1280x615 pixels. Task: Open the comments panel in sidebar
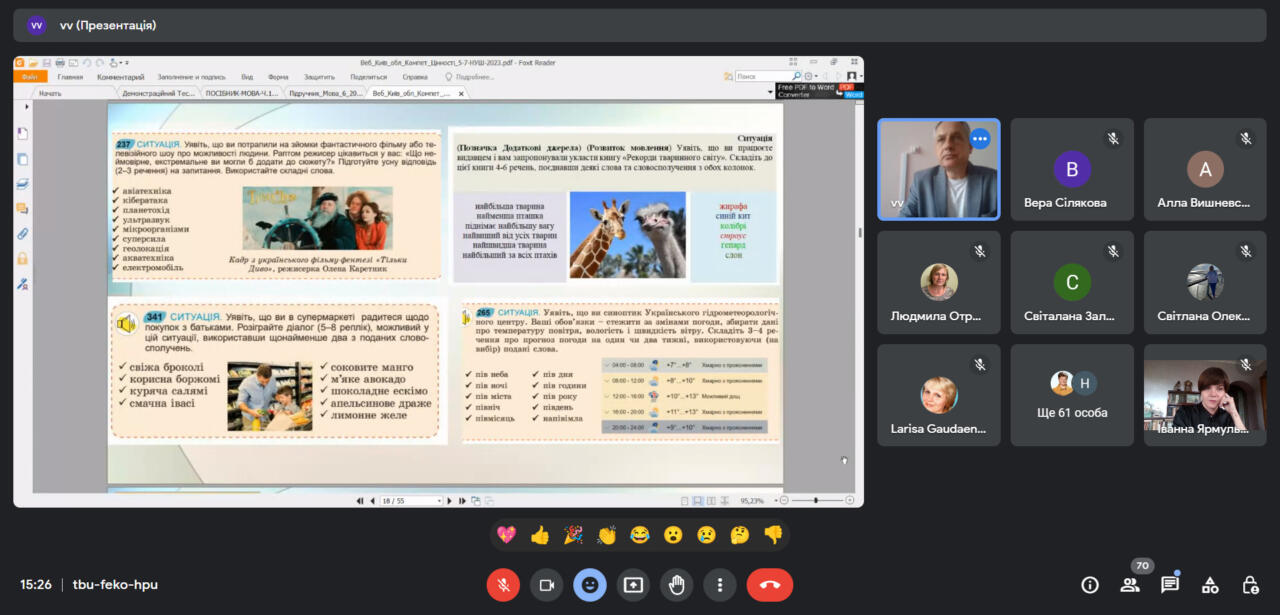pyautogui.click(x=22, y=209)
